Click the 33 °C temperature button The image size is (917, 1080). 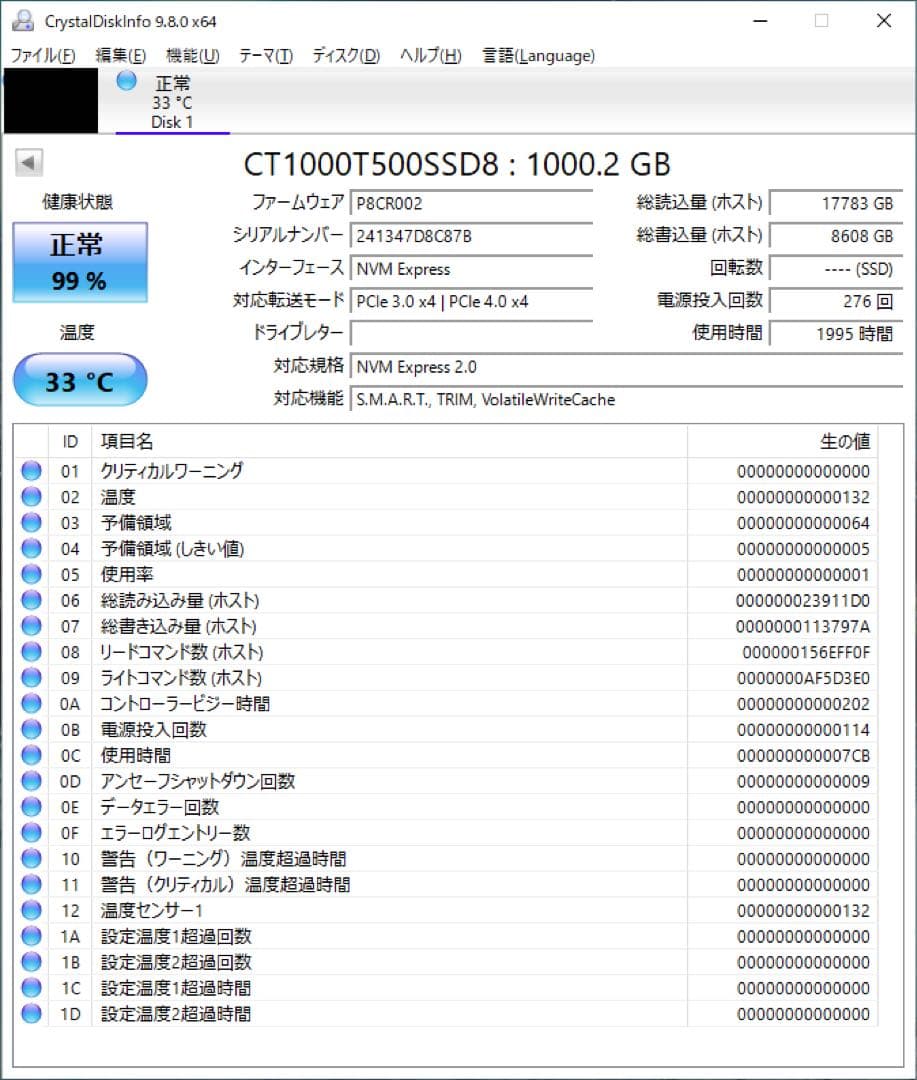(x=80, y=380)
